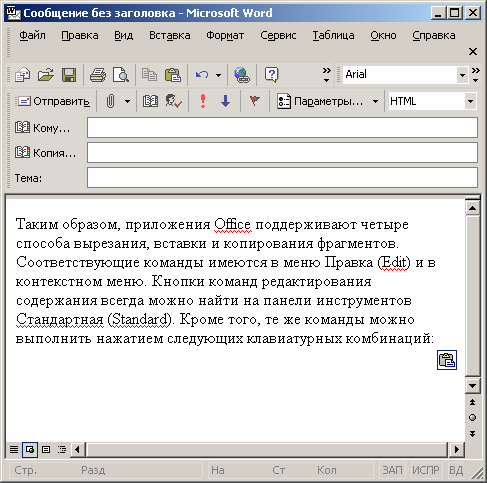Insert hyperlink with the globe icon
The height and width of the screenshot is (483, 487).
click(242, 75)
